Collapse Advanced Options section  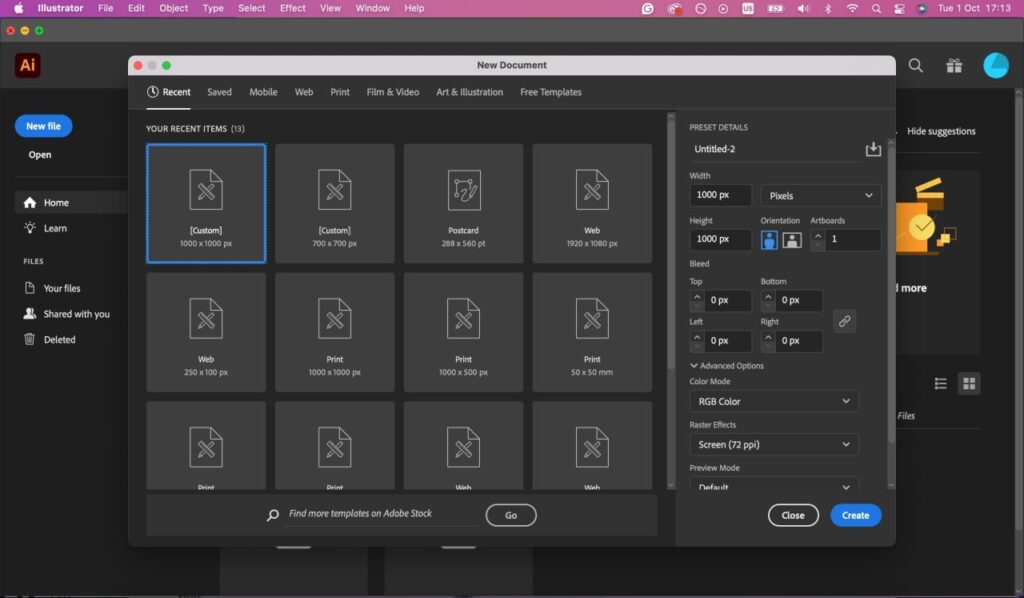coord(727,366)
